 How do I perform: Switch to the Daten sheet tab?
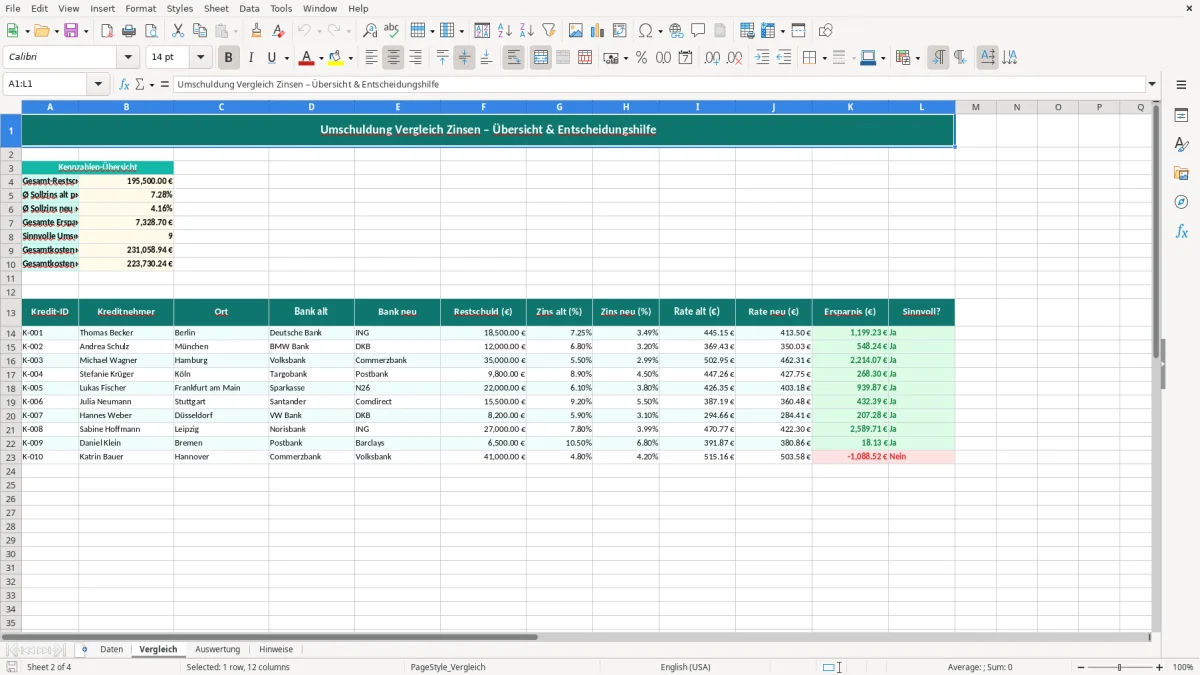click(112, 649)
